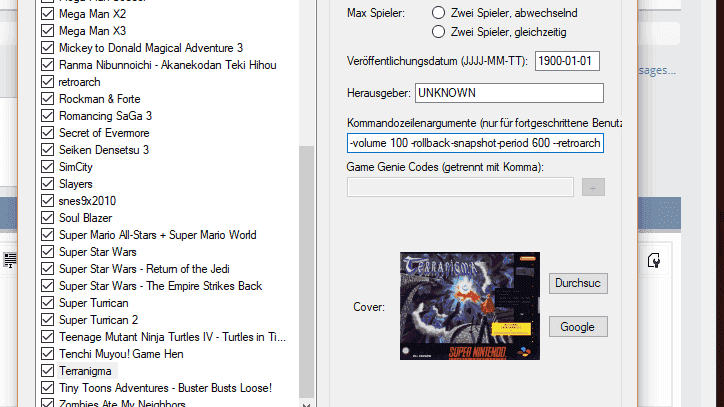This screenshot has height=407, width=724.
Task: Focus the Kommandozeilenargumente input field
Action: (475, 143)
